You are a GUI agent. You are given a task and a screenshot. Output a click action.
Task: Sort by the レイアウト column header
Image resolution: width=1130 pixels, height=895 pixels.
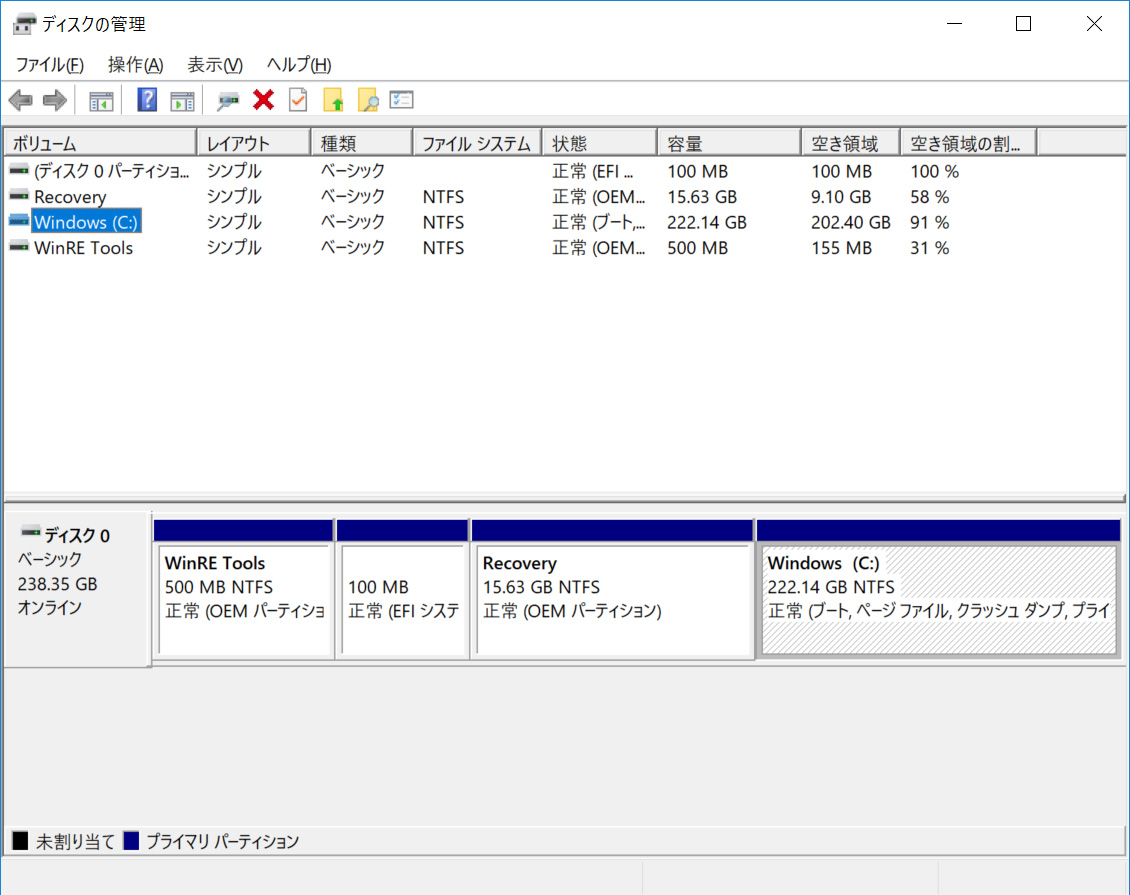pyautogui.click(x=254, y=143)
